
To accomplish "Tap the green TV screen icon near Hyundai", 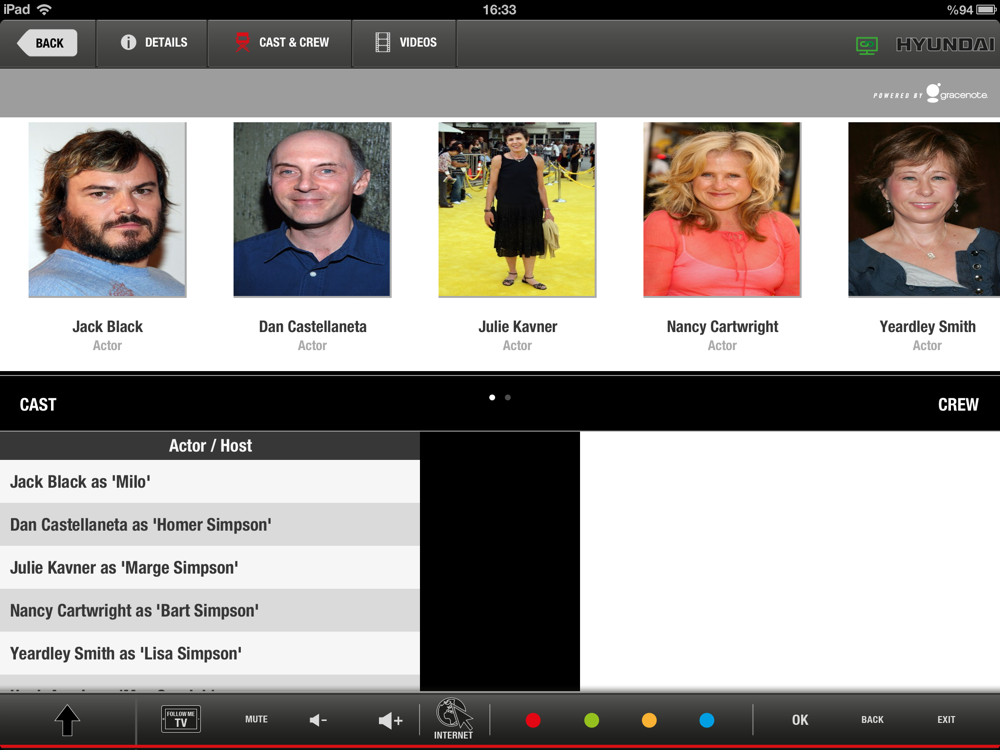I will tap(867, 45).
